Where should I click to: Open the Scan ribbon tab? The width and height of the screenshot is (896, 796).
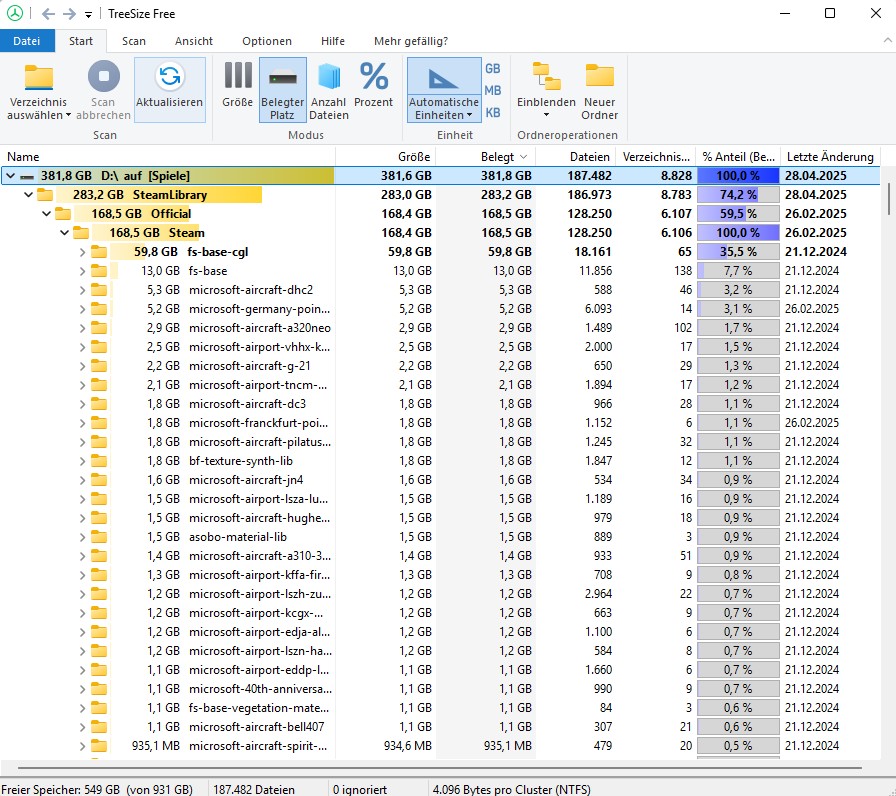pyautogui.click(x=134, y=41)
